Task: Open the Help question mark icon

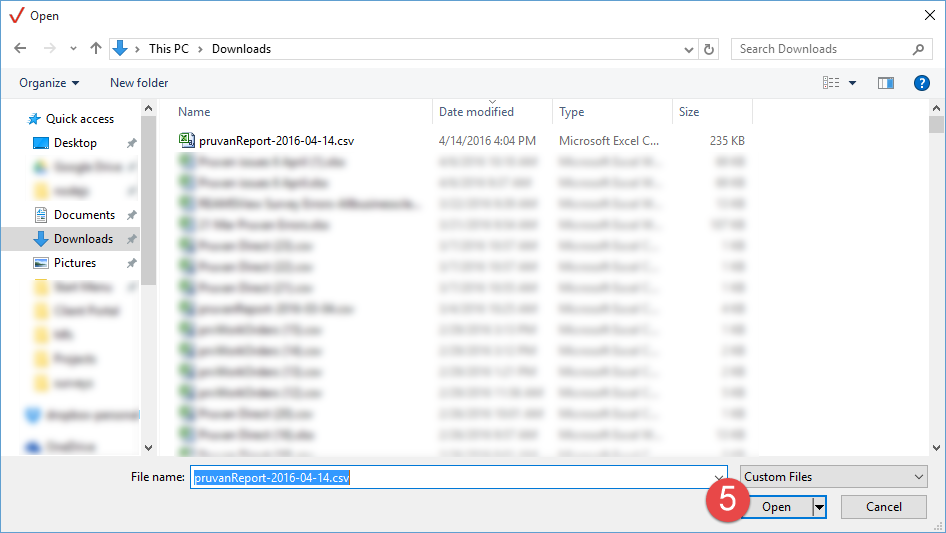Action: (922, 83)
